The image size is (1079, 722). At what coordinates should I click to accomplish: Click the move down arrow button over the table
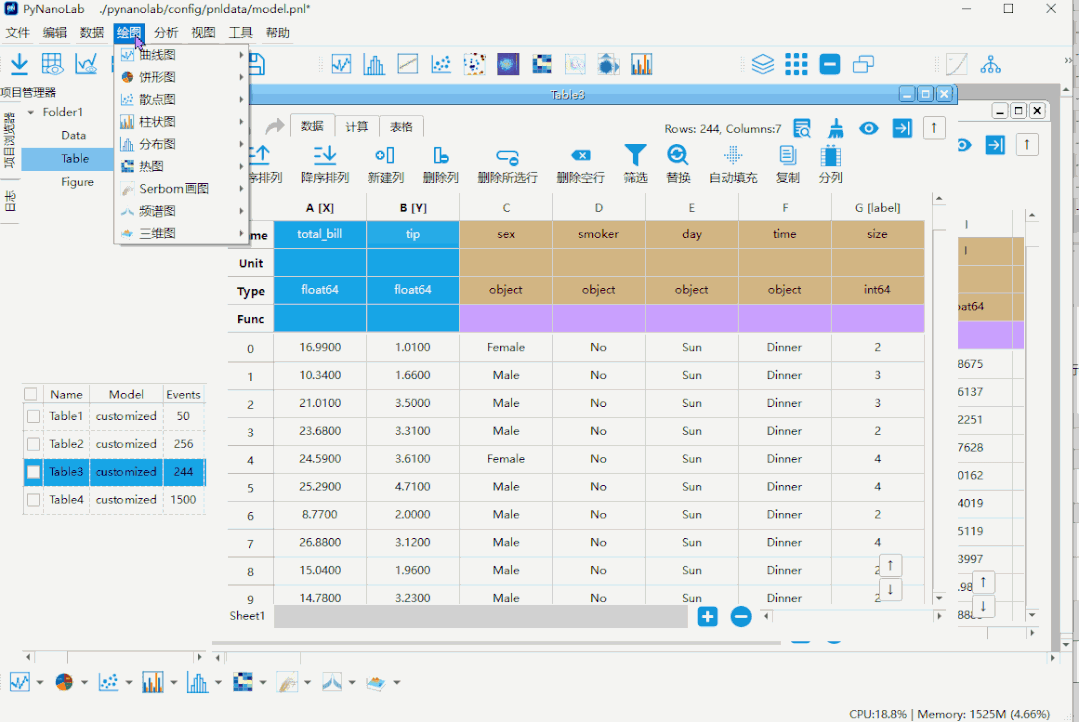click(x=890, y=589)
